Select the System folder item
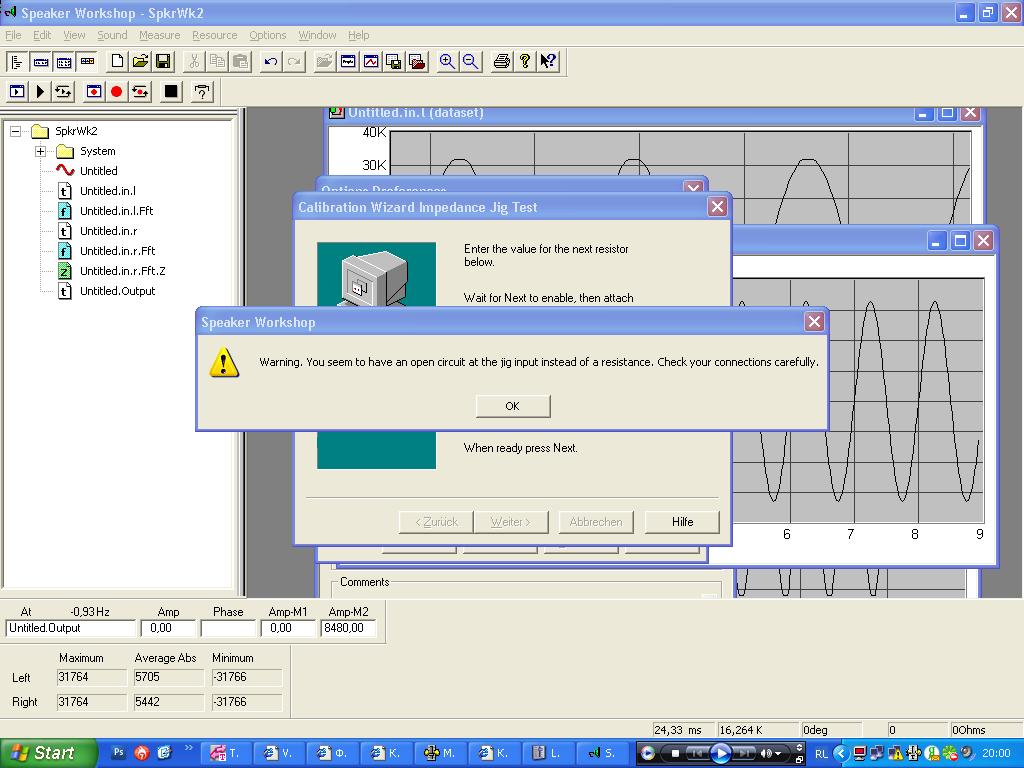 tap(97, 152)
